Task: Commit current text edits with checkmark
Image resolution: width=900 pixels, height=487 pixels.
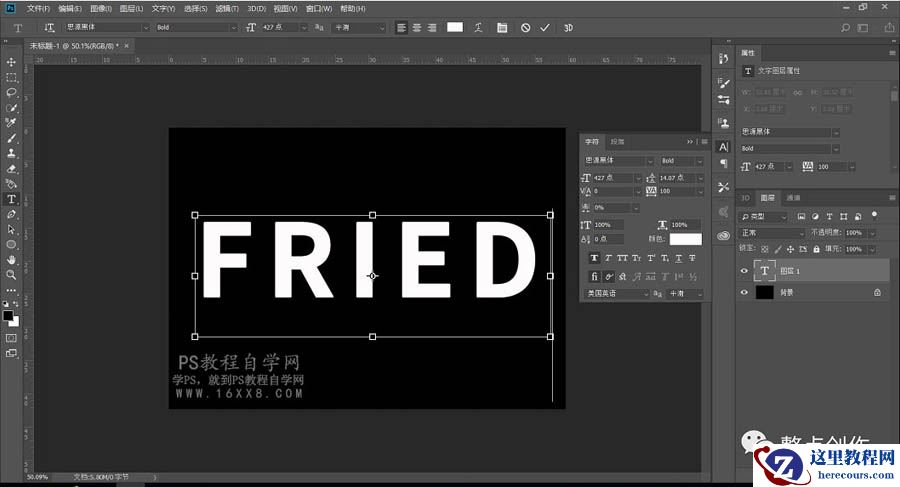Action: (545, 28)
